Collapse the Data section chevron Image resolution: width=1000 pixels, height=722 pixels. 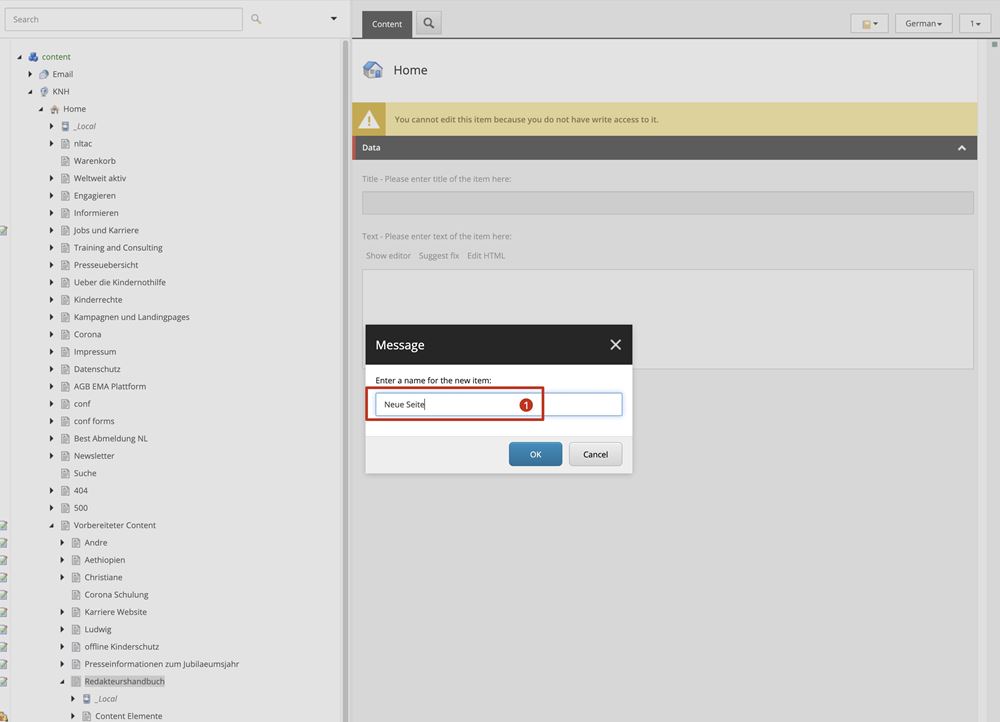click(x=961, y=148)
